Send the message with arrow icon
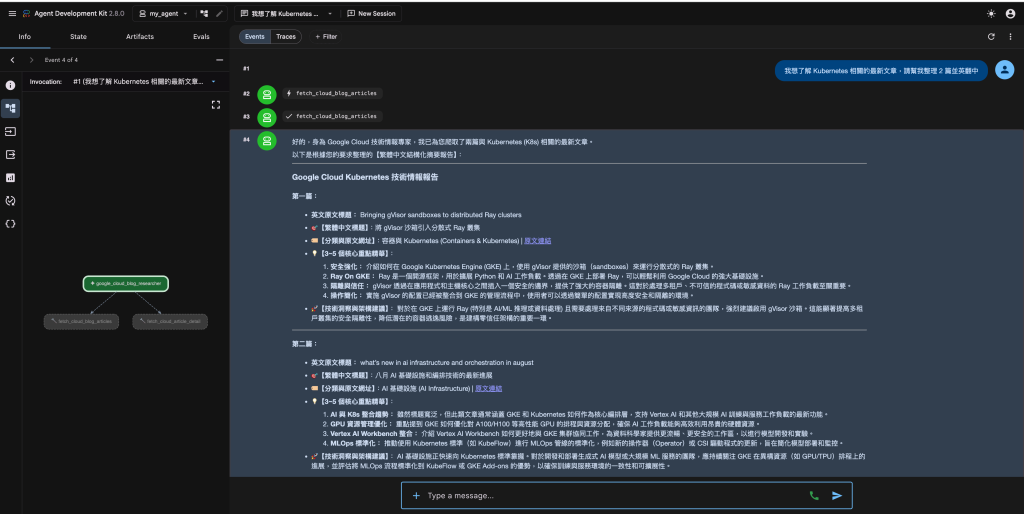The height and width of the screenshot is (514, 1024). (837, 496)
